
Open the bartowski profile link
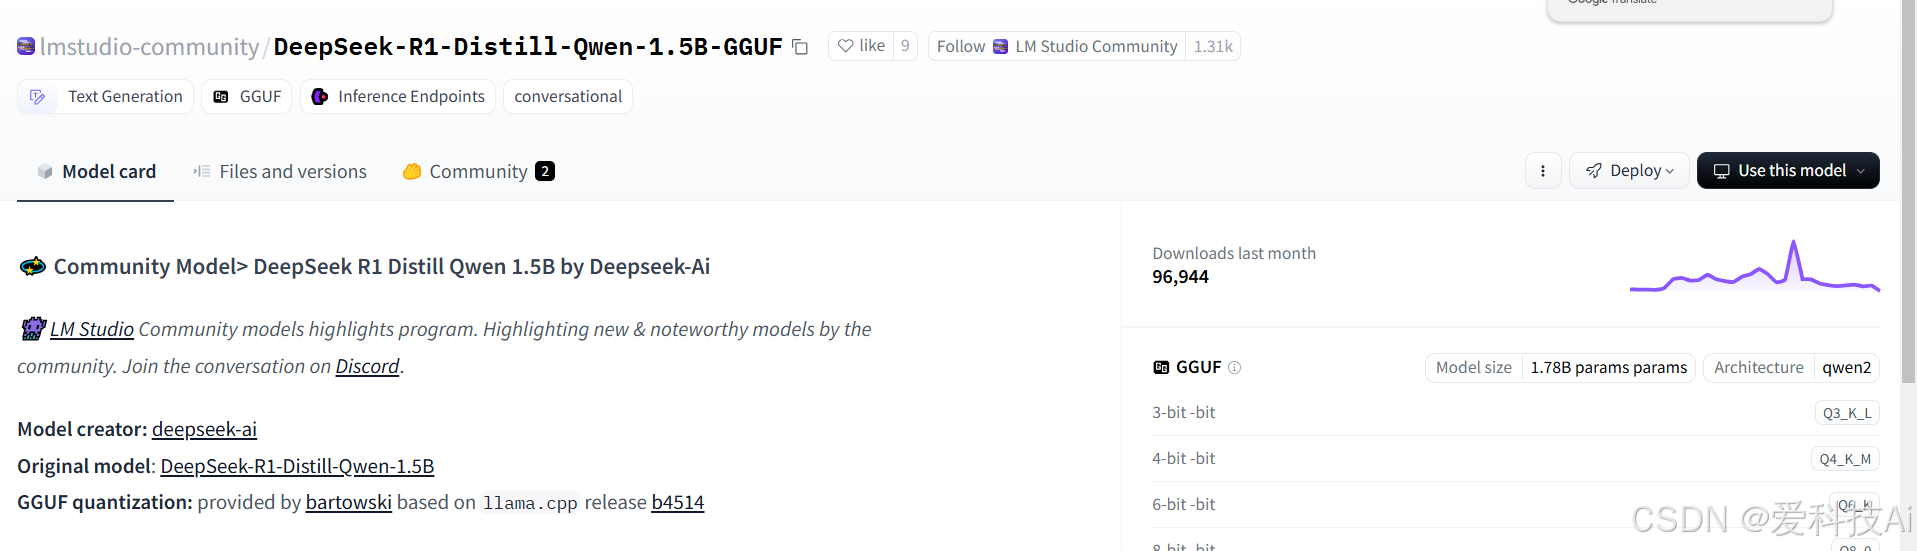pos(348,502)
